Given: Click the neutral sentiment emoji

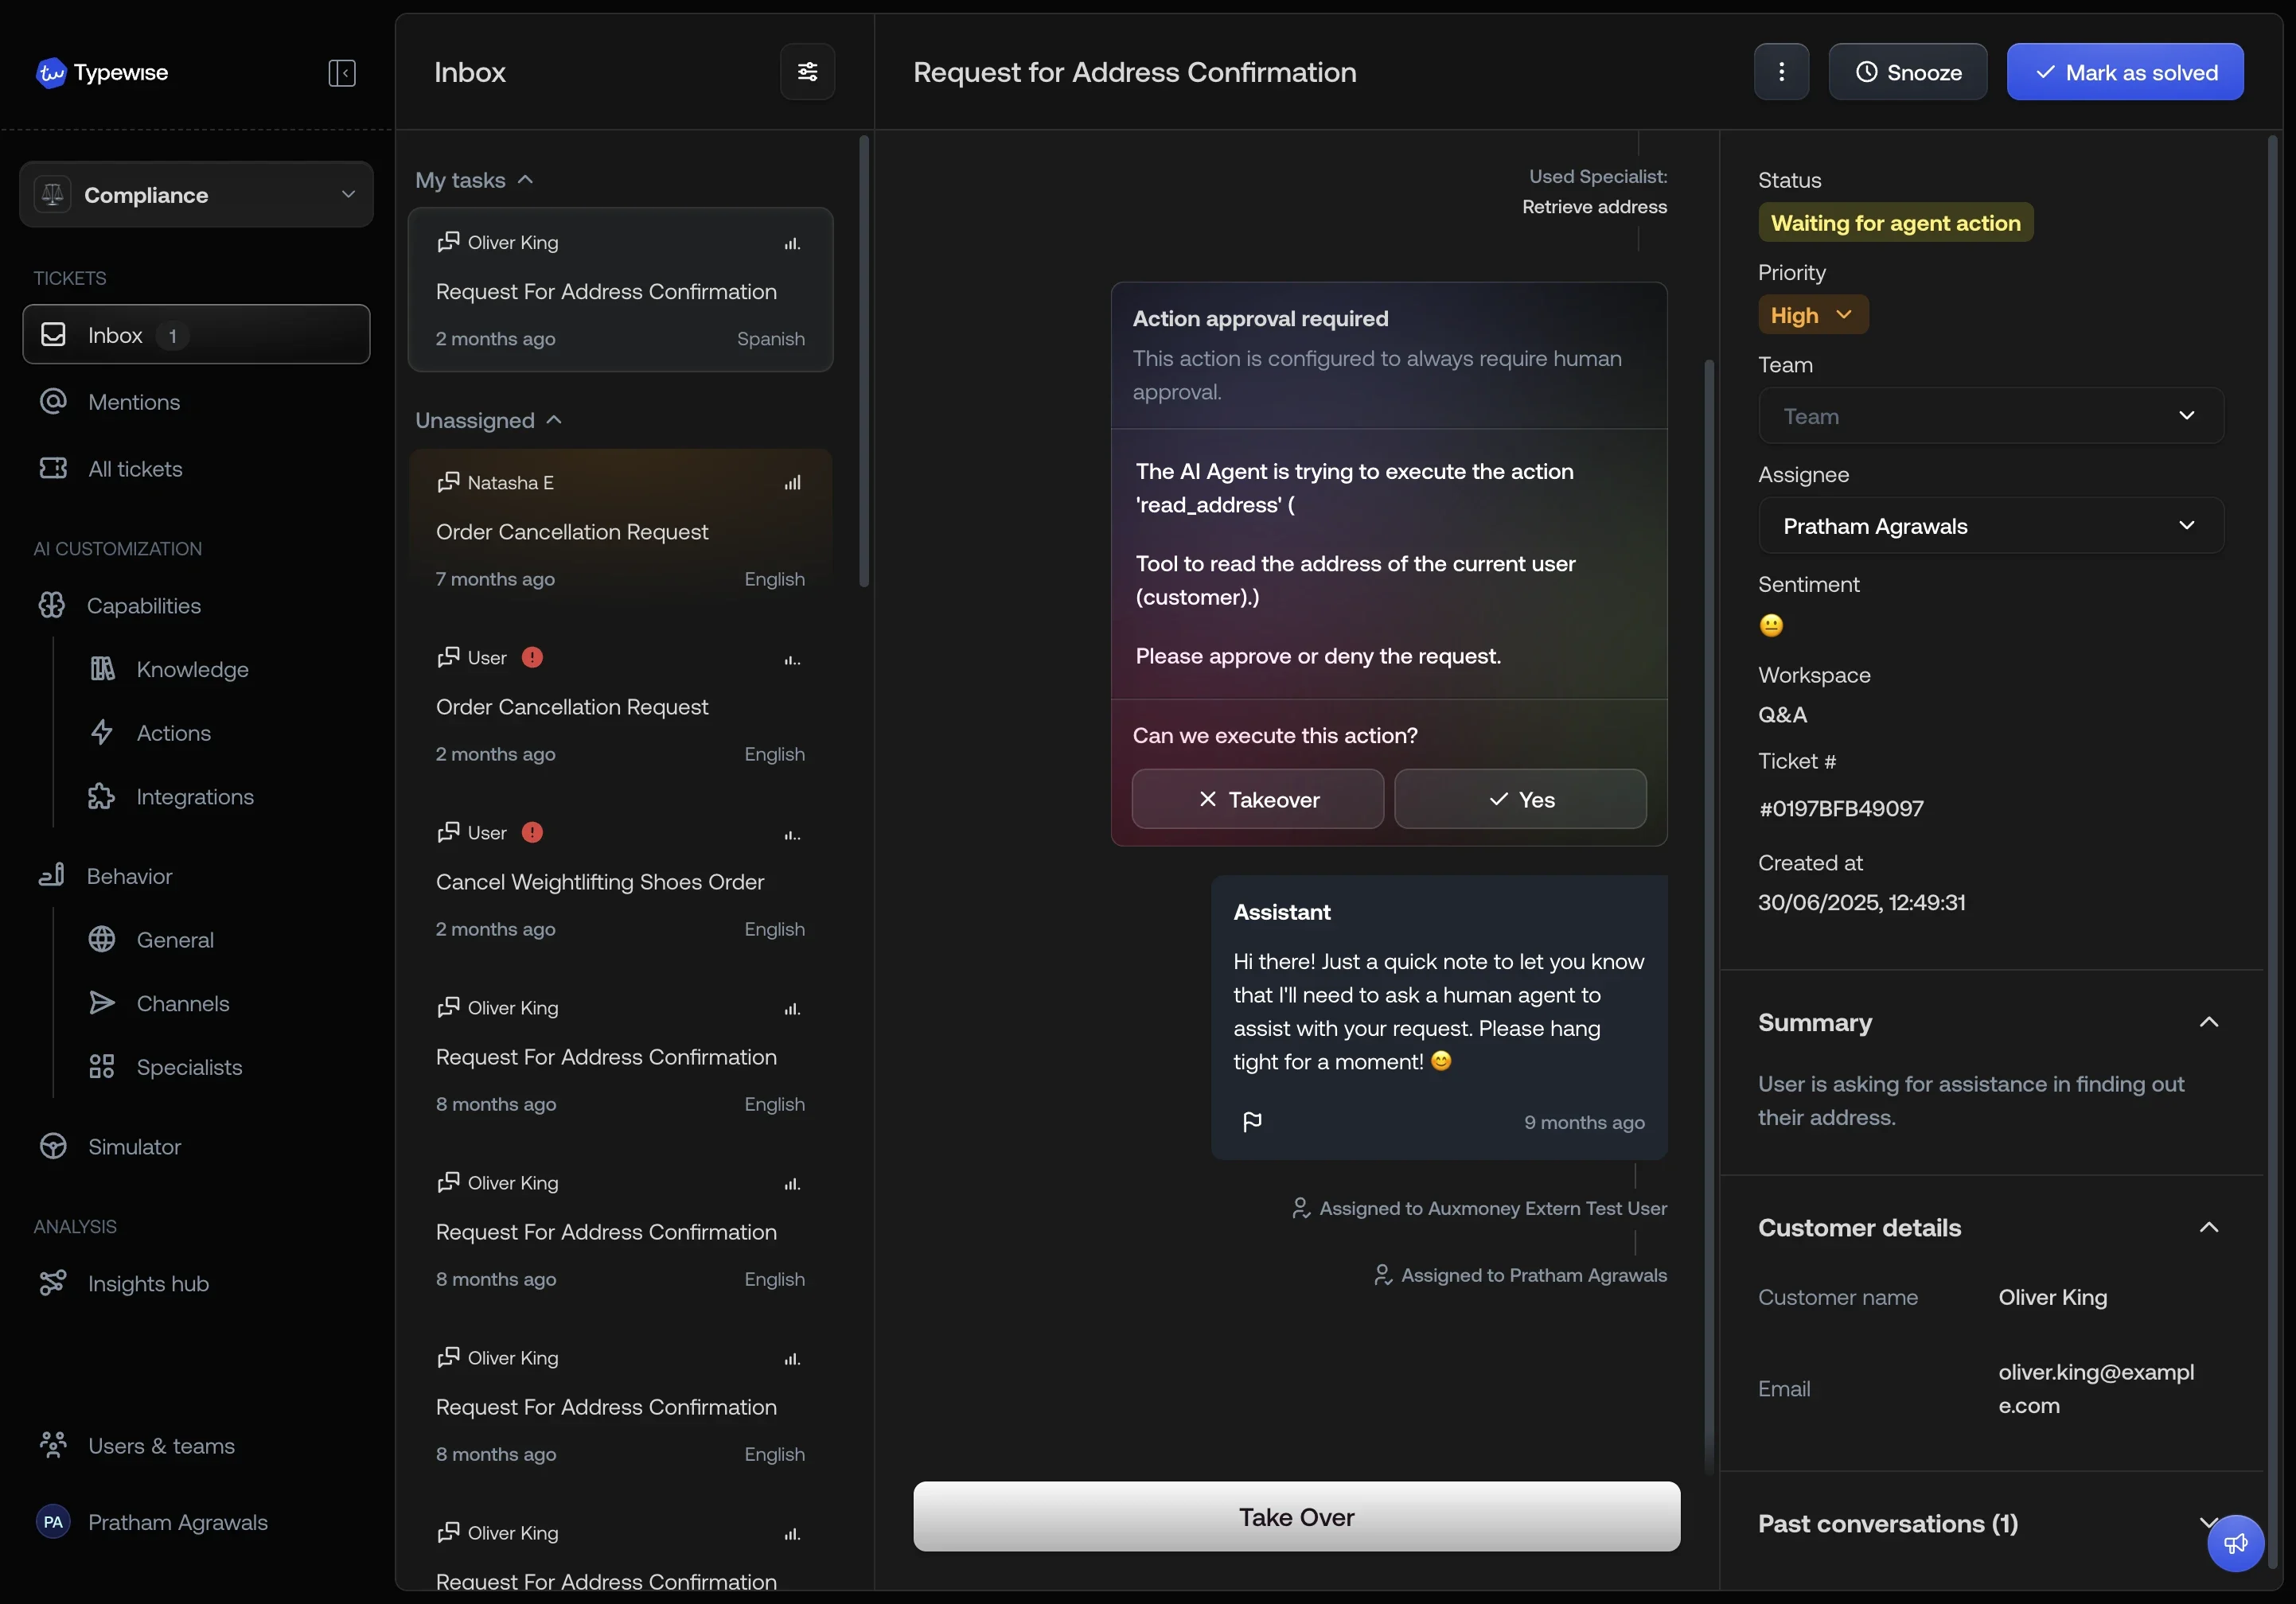Looking at the screenshot, I should point(1771,625).
